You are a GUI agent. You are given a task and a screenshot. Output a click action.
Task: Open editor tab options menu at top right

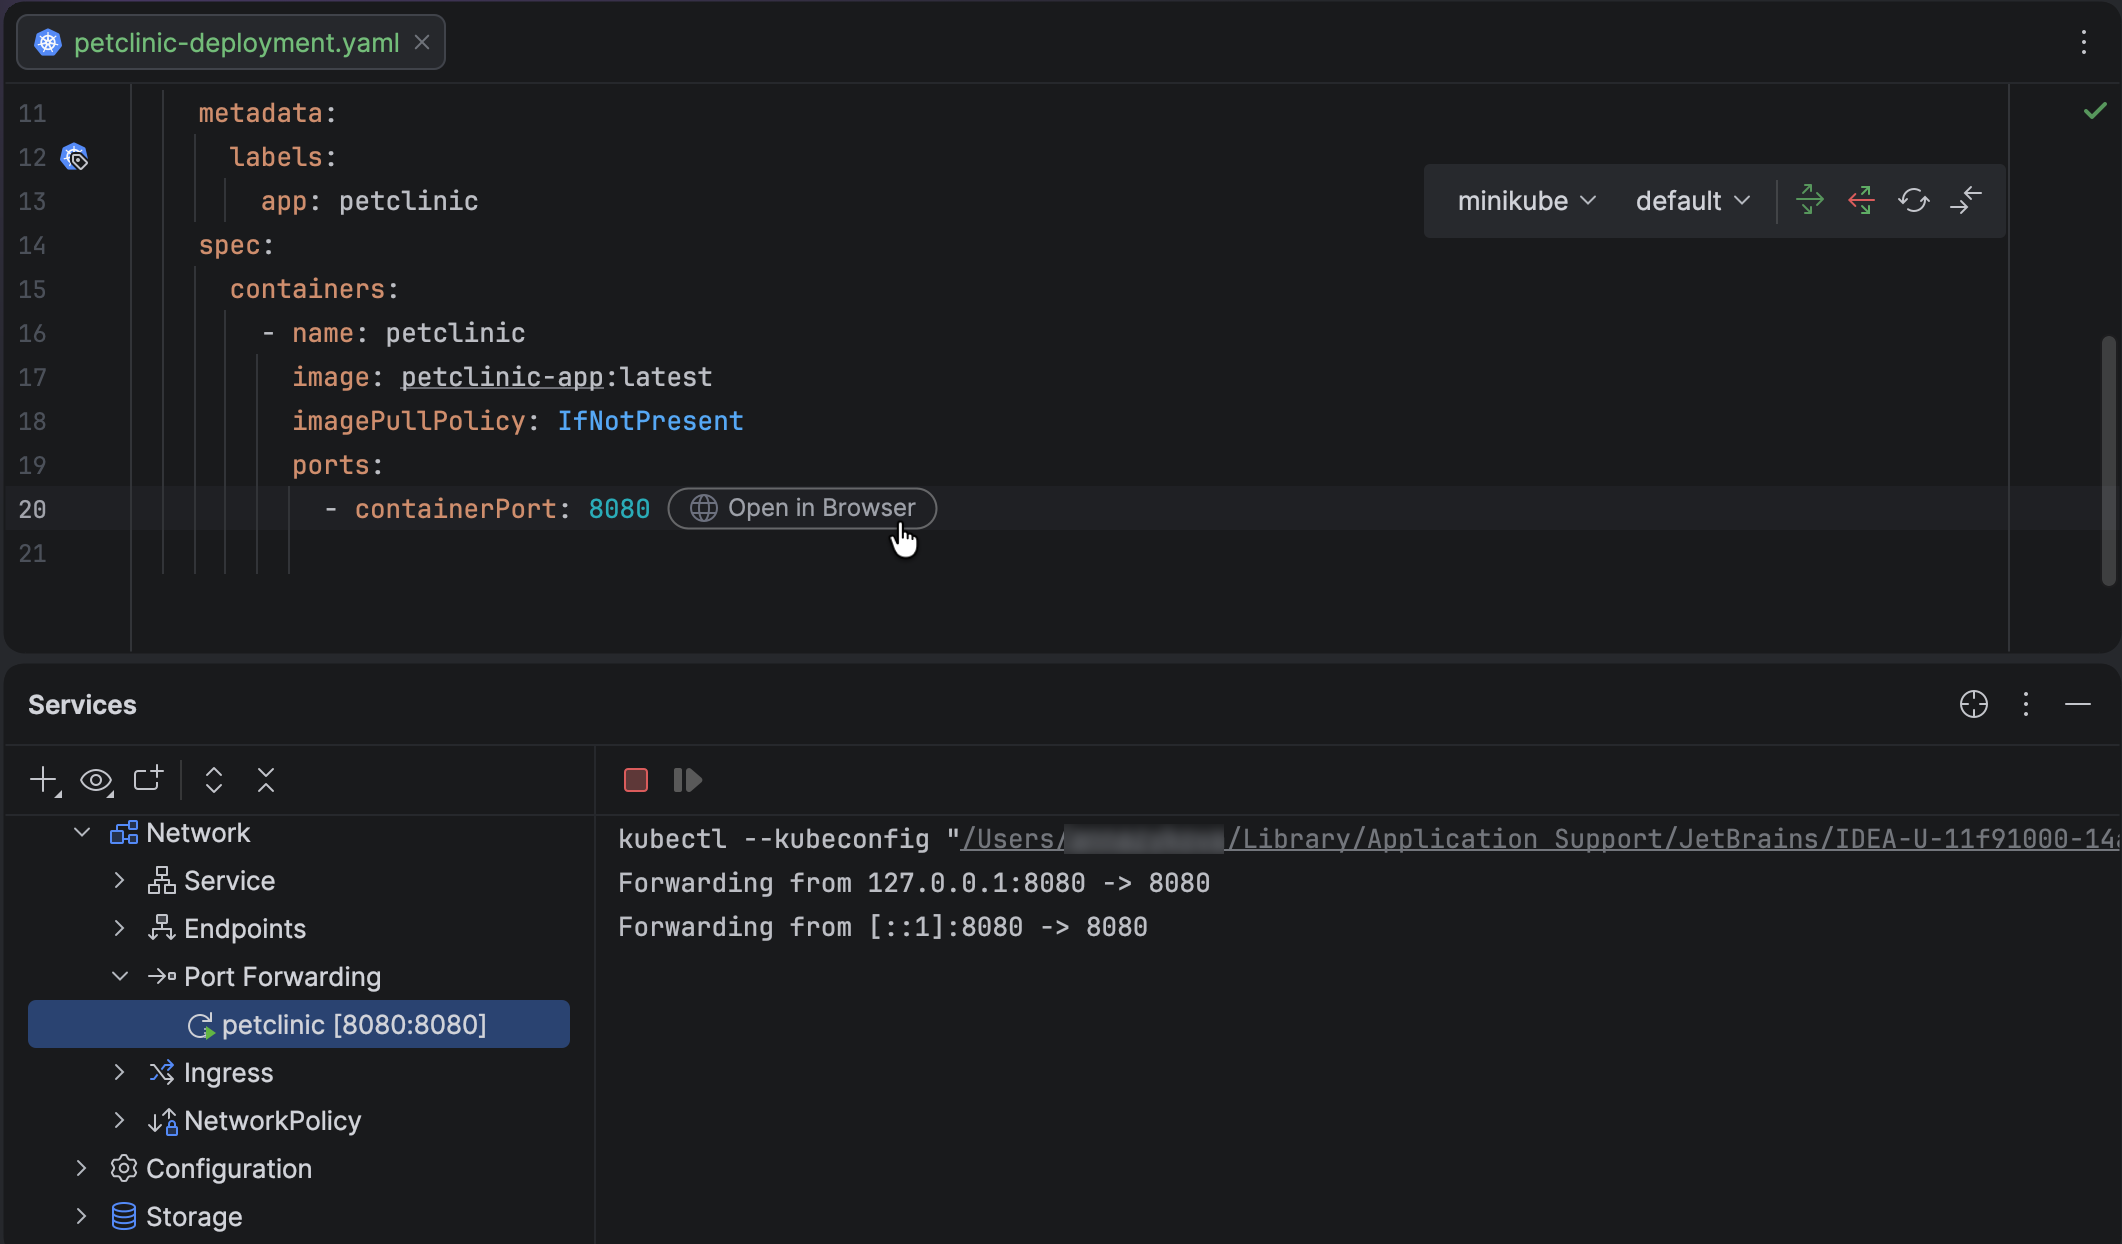[x=2084, y=42]
